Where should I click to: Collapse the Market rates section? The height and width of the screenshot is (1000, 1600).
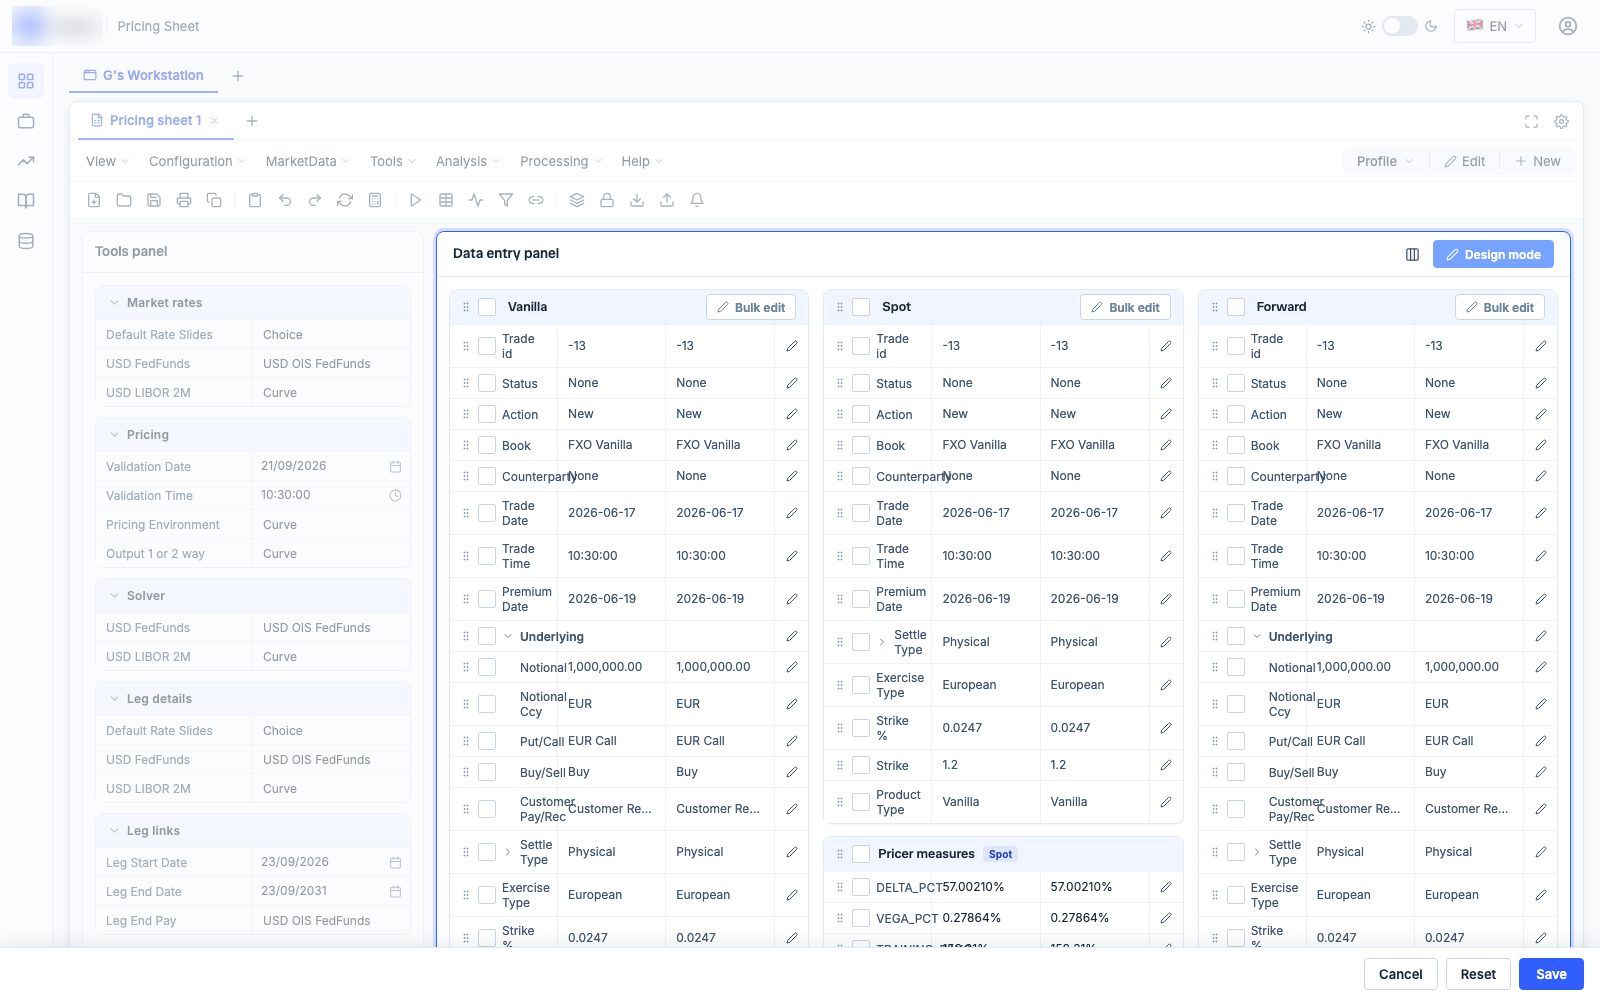114,302
